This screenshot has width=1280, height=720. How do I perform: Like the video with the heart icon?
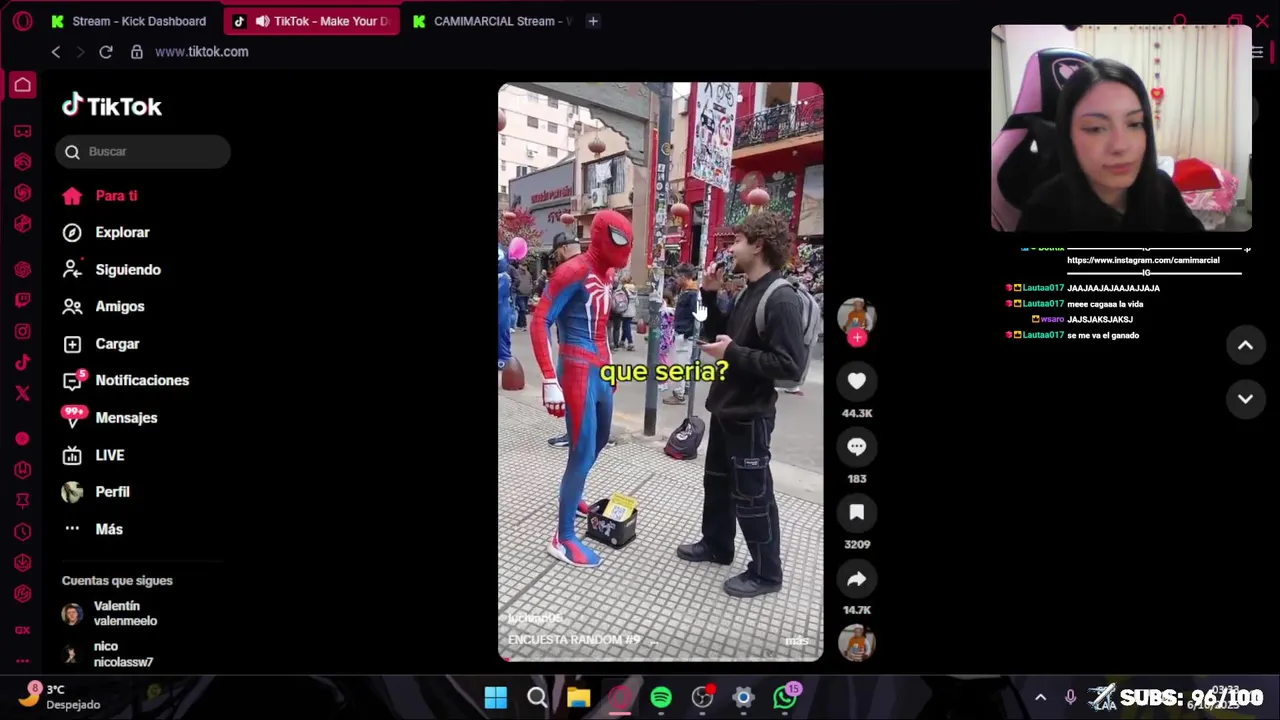tap(857, 381)
